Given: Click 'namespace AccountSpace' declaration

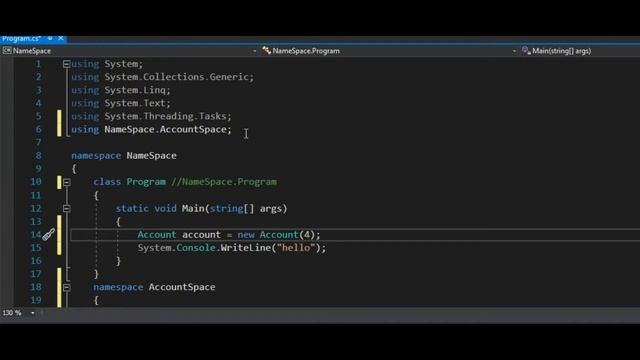Looking at the screenshot, I should click(x=154, y=287).
